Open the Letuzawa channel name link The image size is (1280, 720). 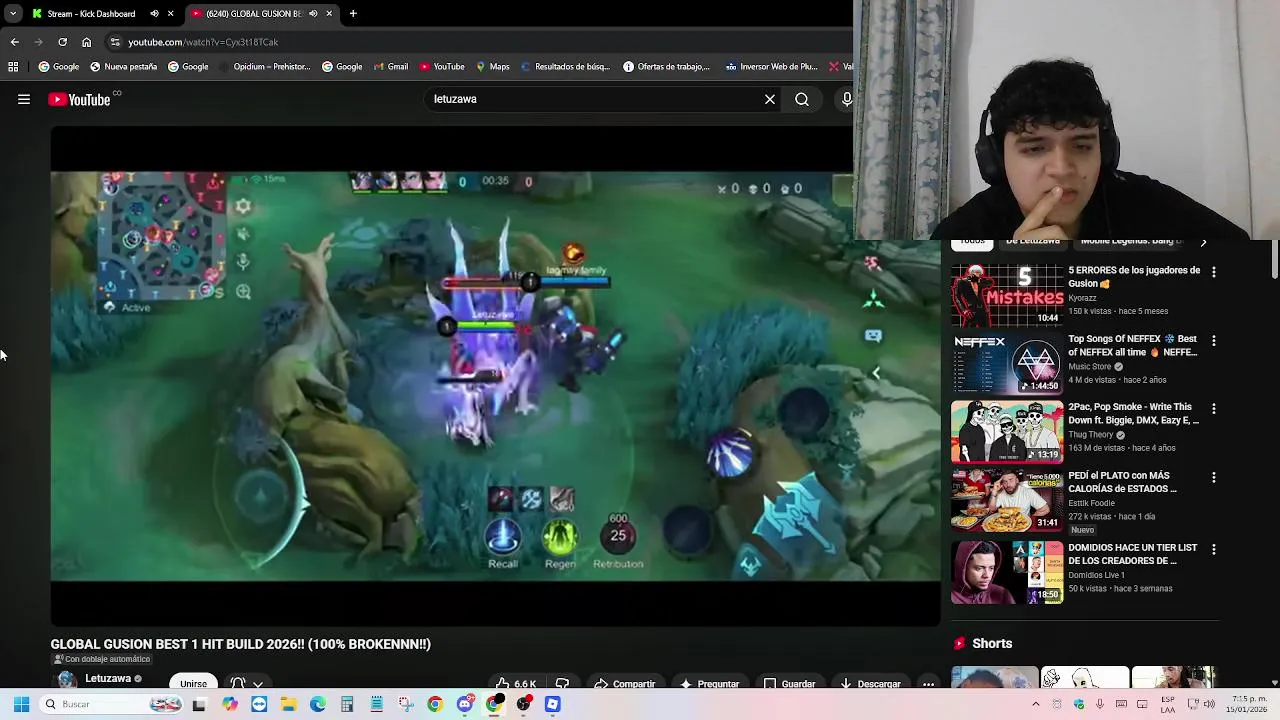[108, 678]
